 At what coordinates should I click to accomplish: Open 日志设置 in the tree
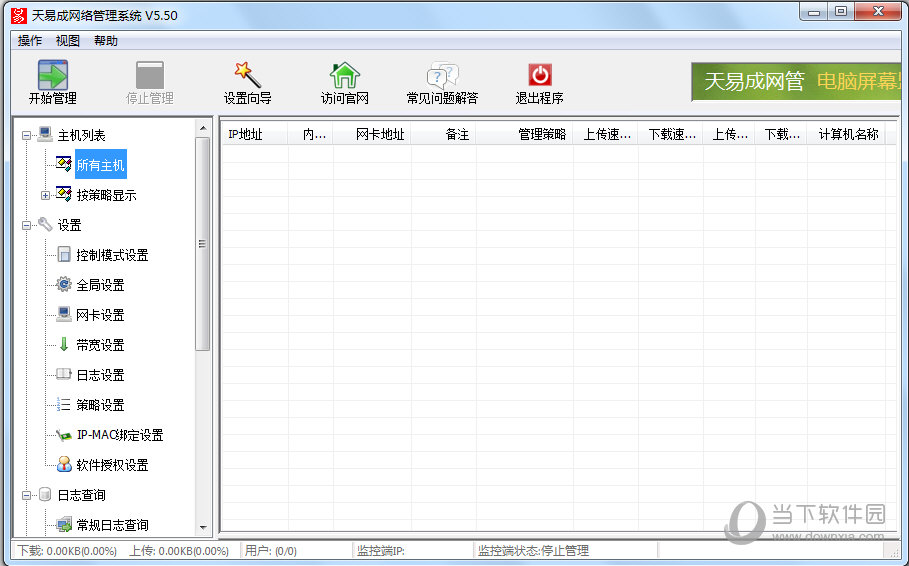(x=100, y=375)
